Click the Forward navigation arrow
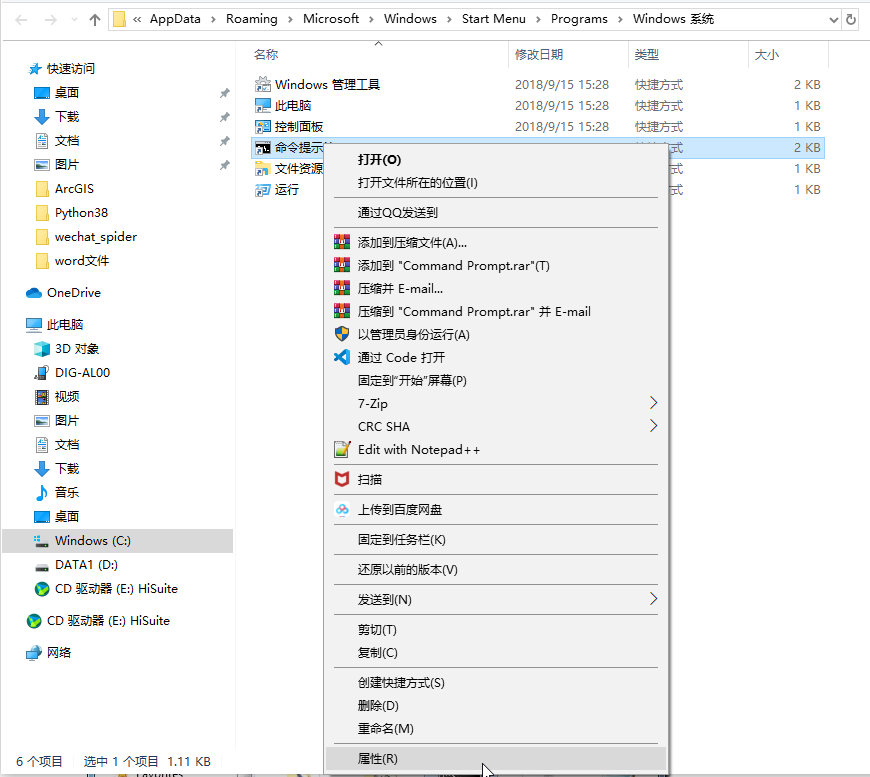This screenshot has width=870, height=777. pyautogui.click(x=50, y=20)
